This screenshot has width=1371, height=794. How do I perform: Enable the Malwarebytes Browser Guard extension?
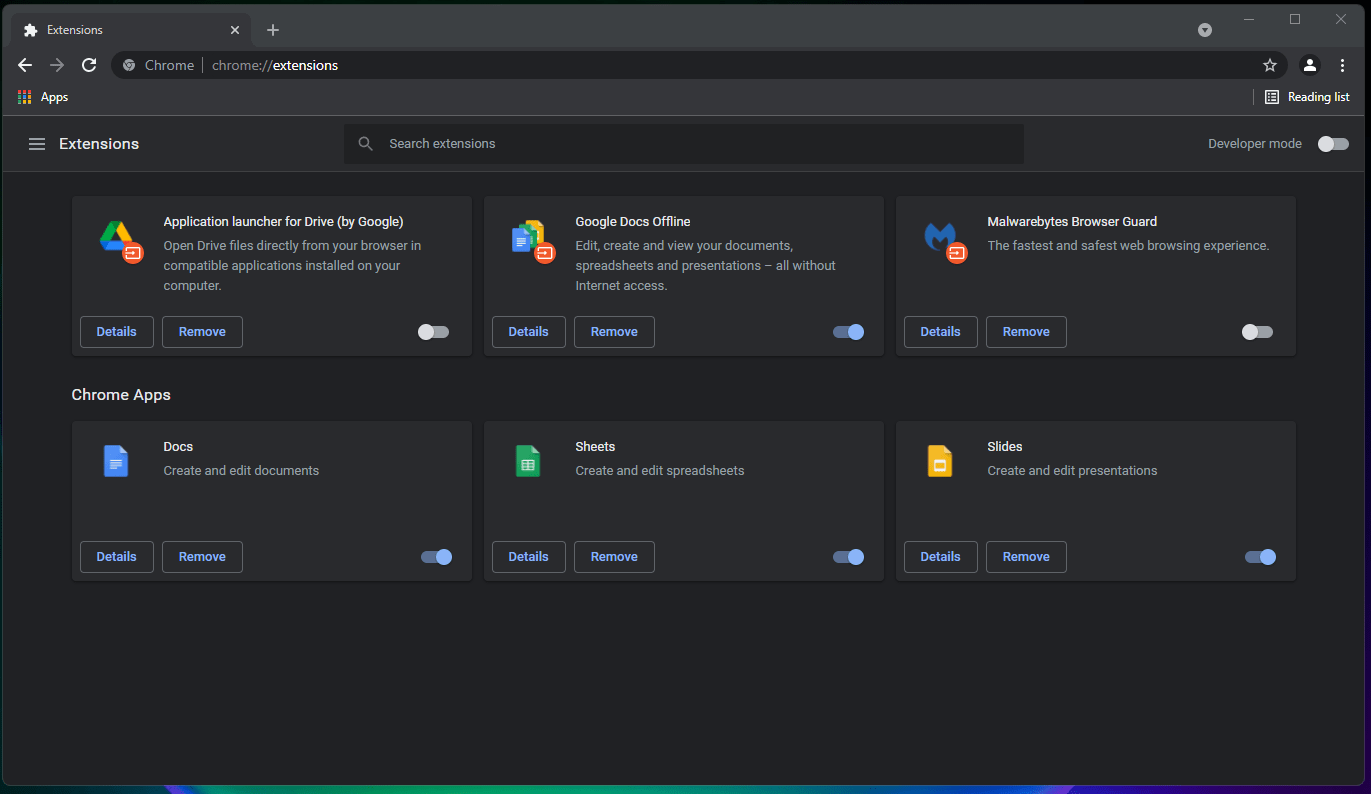click(x=1256, y=331)
